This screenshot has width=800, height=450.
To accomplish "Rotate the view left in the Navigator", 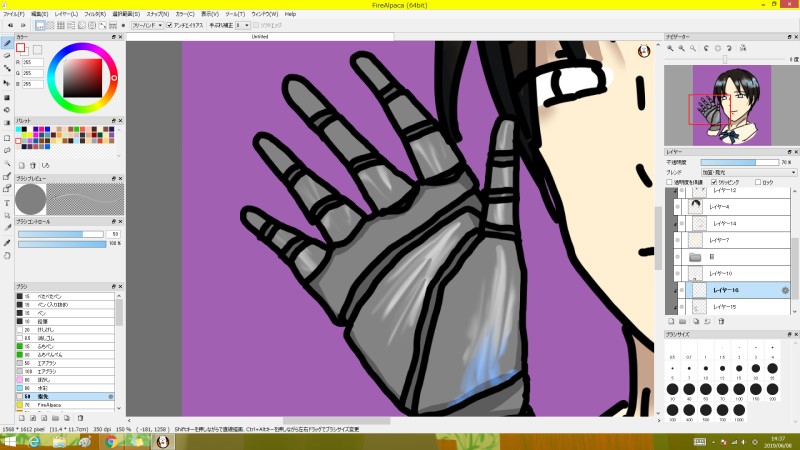I will [x=706, y=48].
